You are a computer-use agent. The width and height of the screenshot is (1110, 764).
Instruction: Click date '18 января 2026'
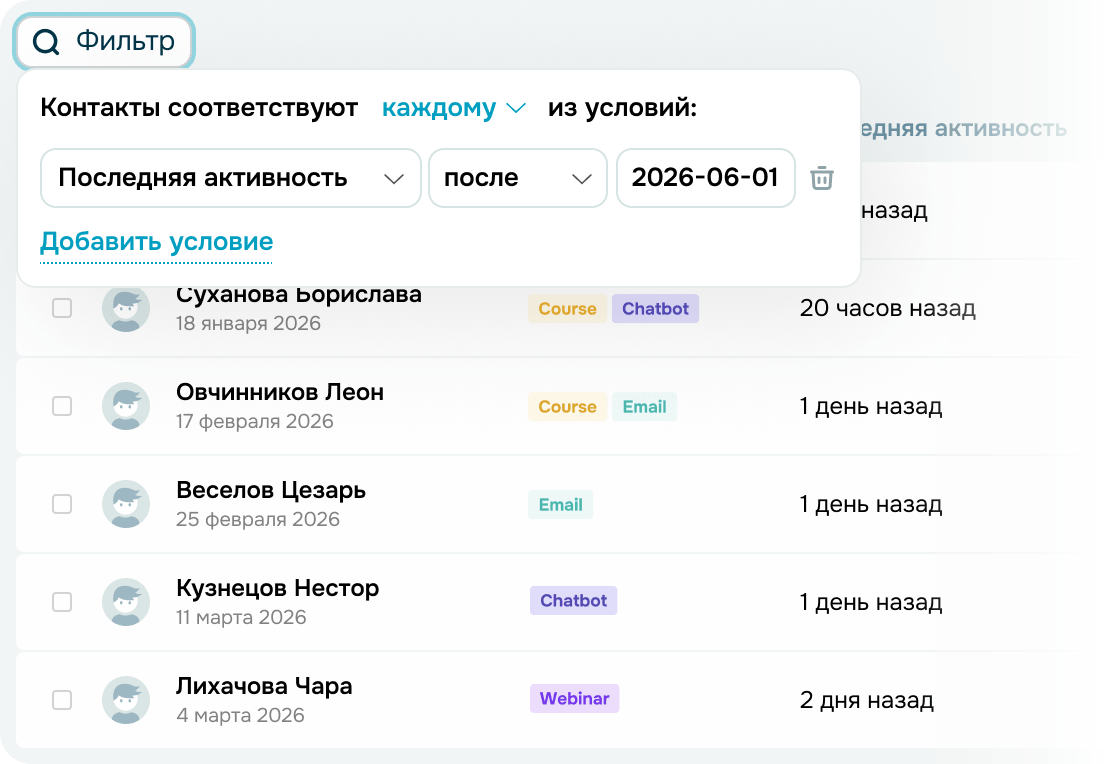pos(248,324)
